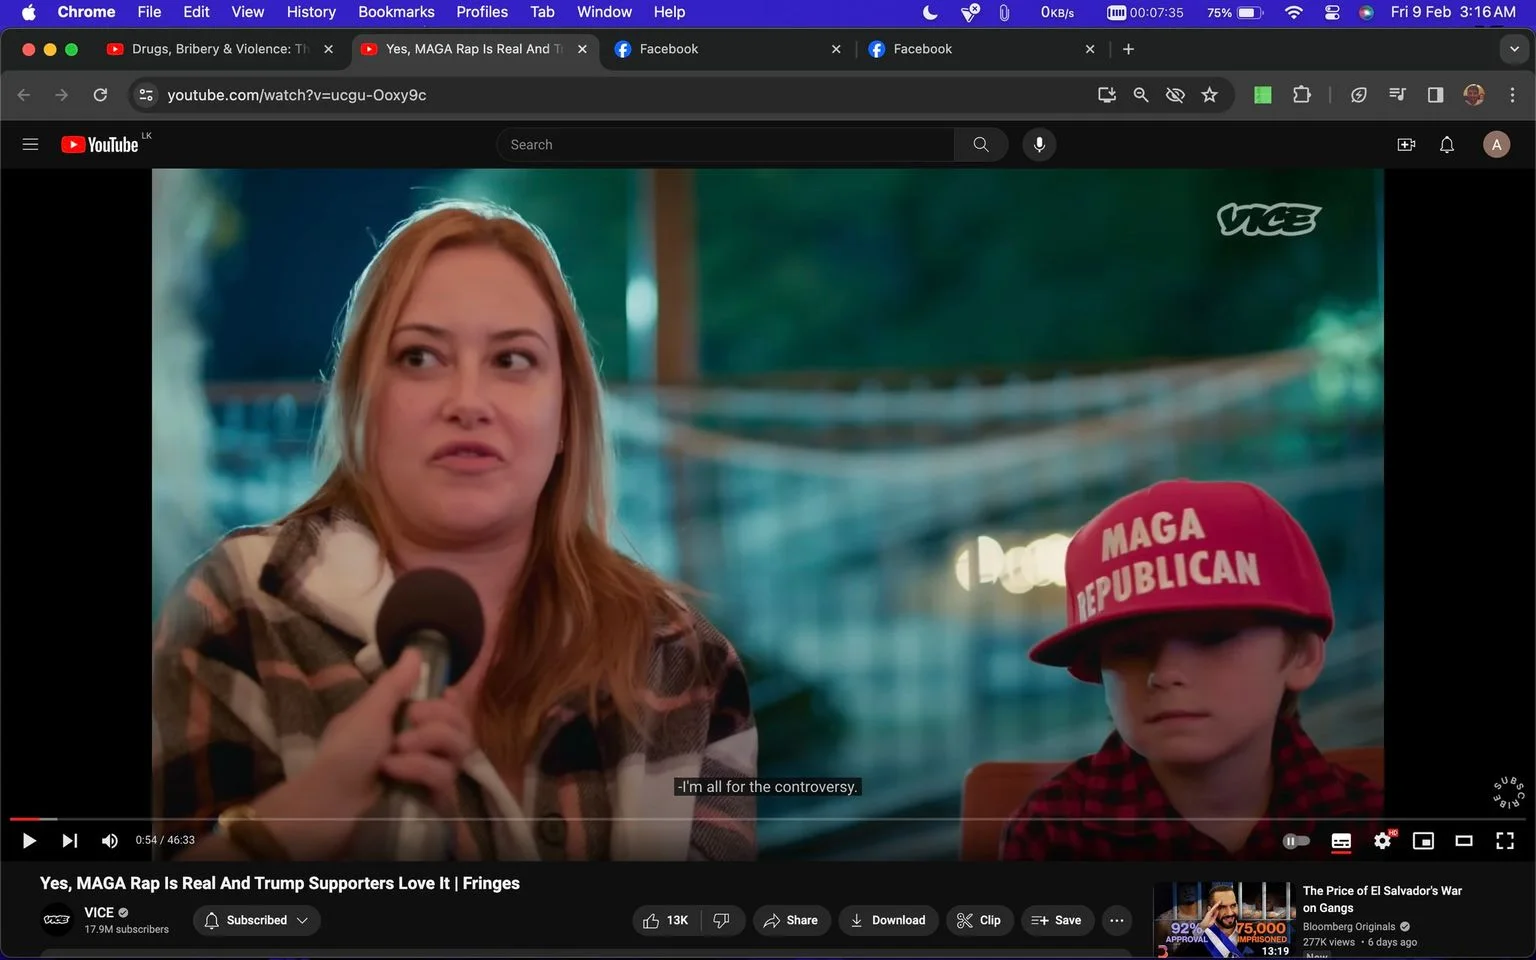Dislike this video
Viewport: 1536px width, 960px height.
pyautogui.click(x=722, y=921)
